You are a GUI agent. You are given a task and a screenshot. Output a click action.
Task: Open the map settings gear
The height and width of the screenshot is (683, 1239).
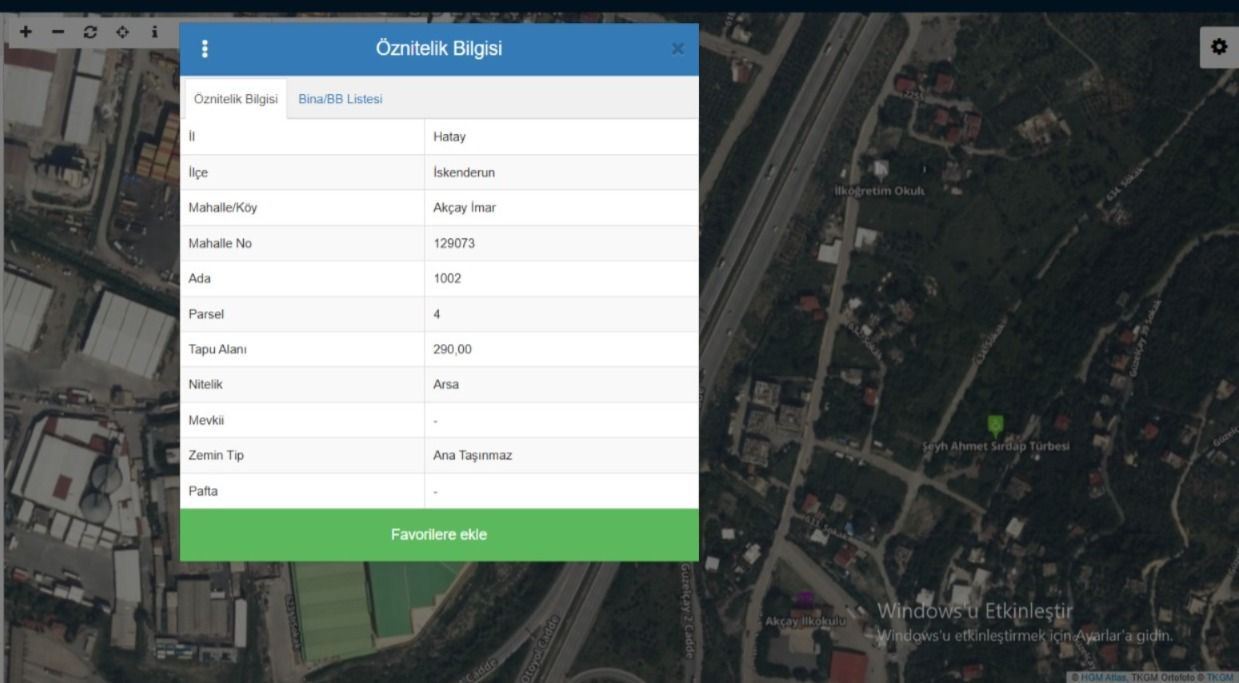click(1218, 47)
